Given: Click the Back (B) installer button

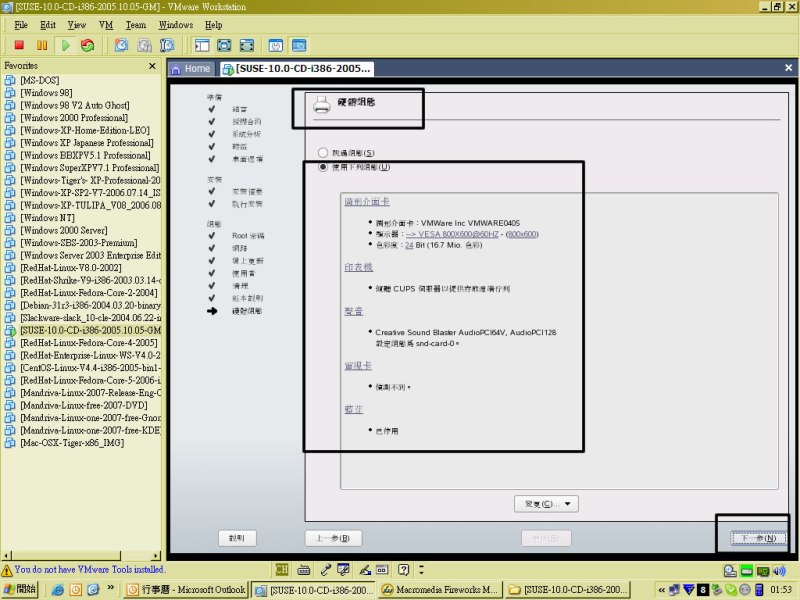Looking at the screenshot, I should pos(333,538).
